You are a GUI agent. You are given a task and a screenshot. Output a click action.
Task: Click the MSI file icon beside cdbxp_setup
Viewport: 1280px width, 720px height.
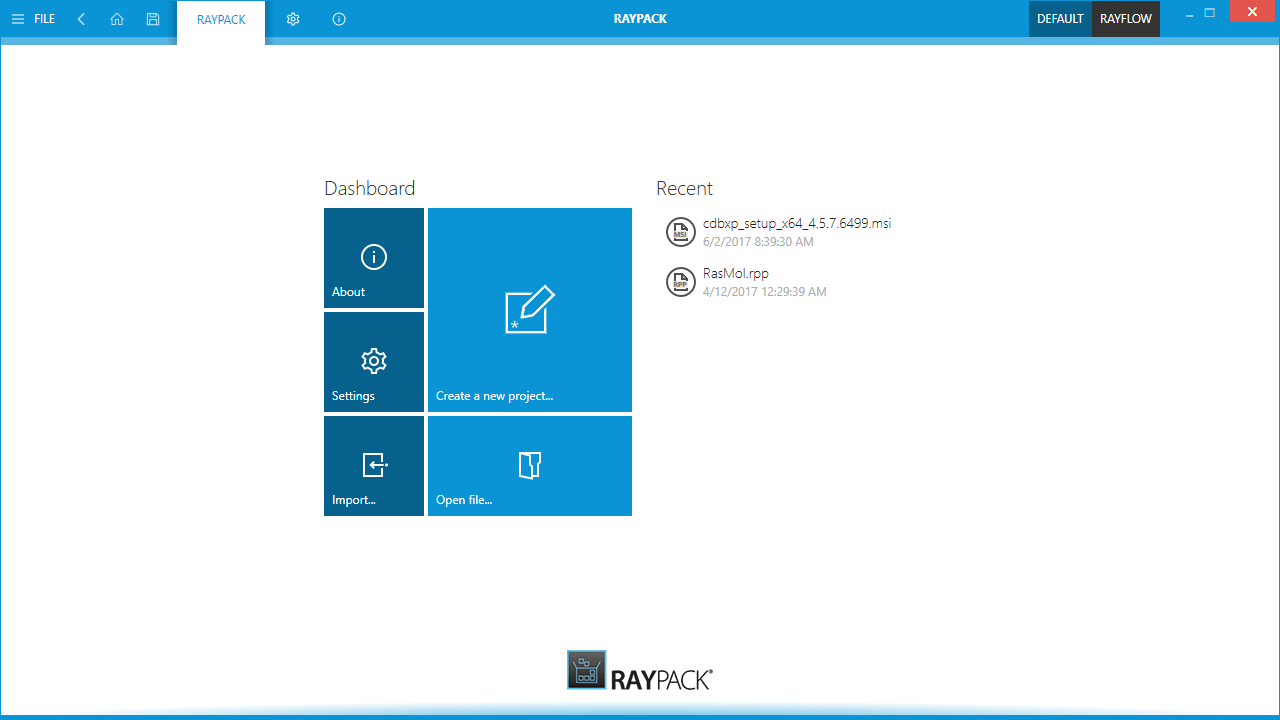point(681,231)
